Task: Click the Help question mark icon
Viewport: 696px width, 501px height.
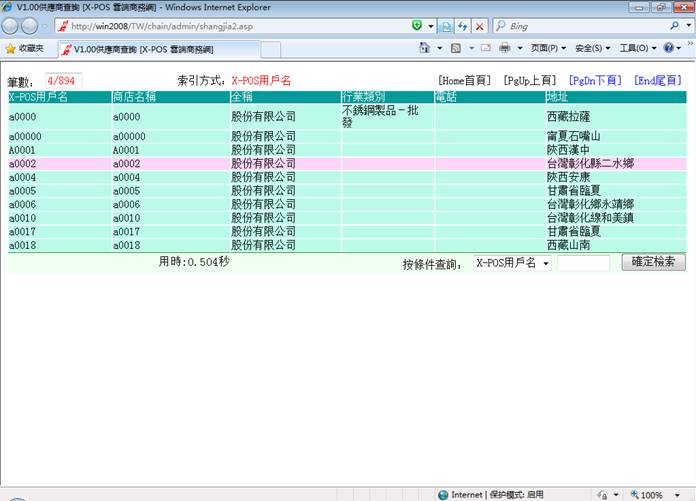Action: tap(668, 48)
